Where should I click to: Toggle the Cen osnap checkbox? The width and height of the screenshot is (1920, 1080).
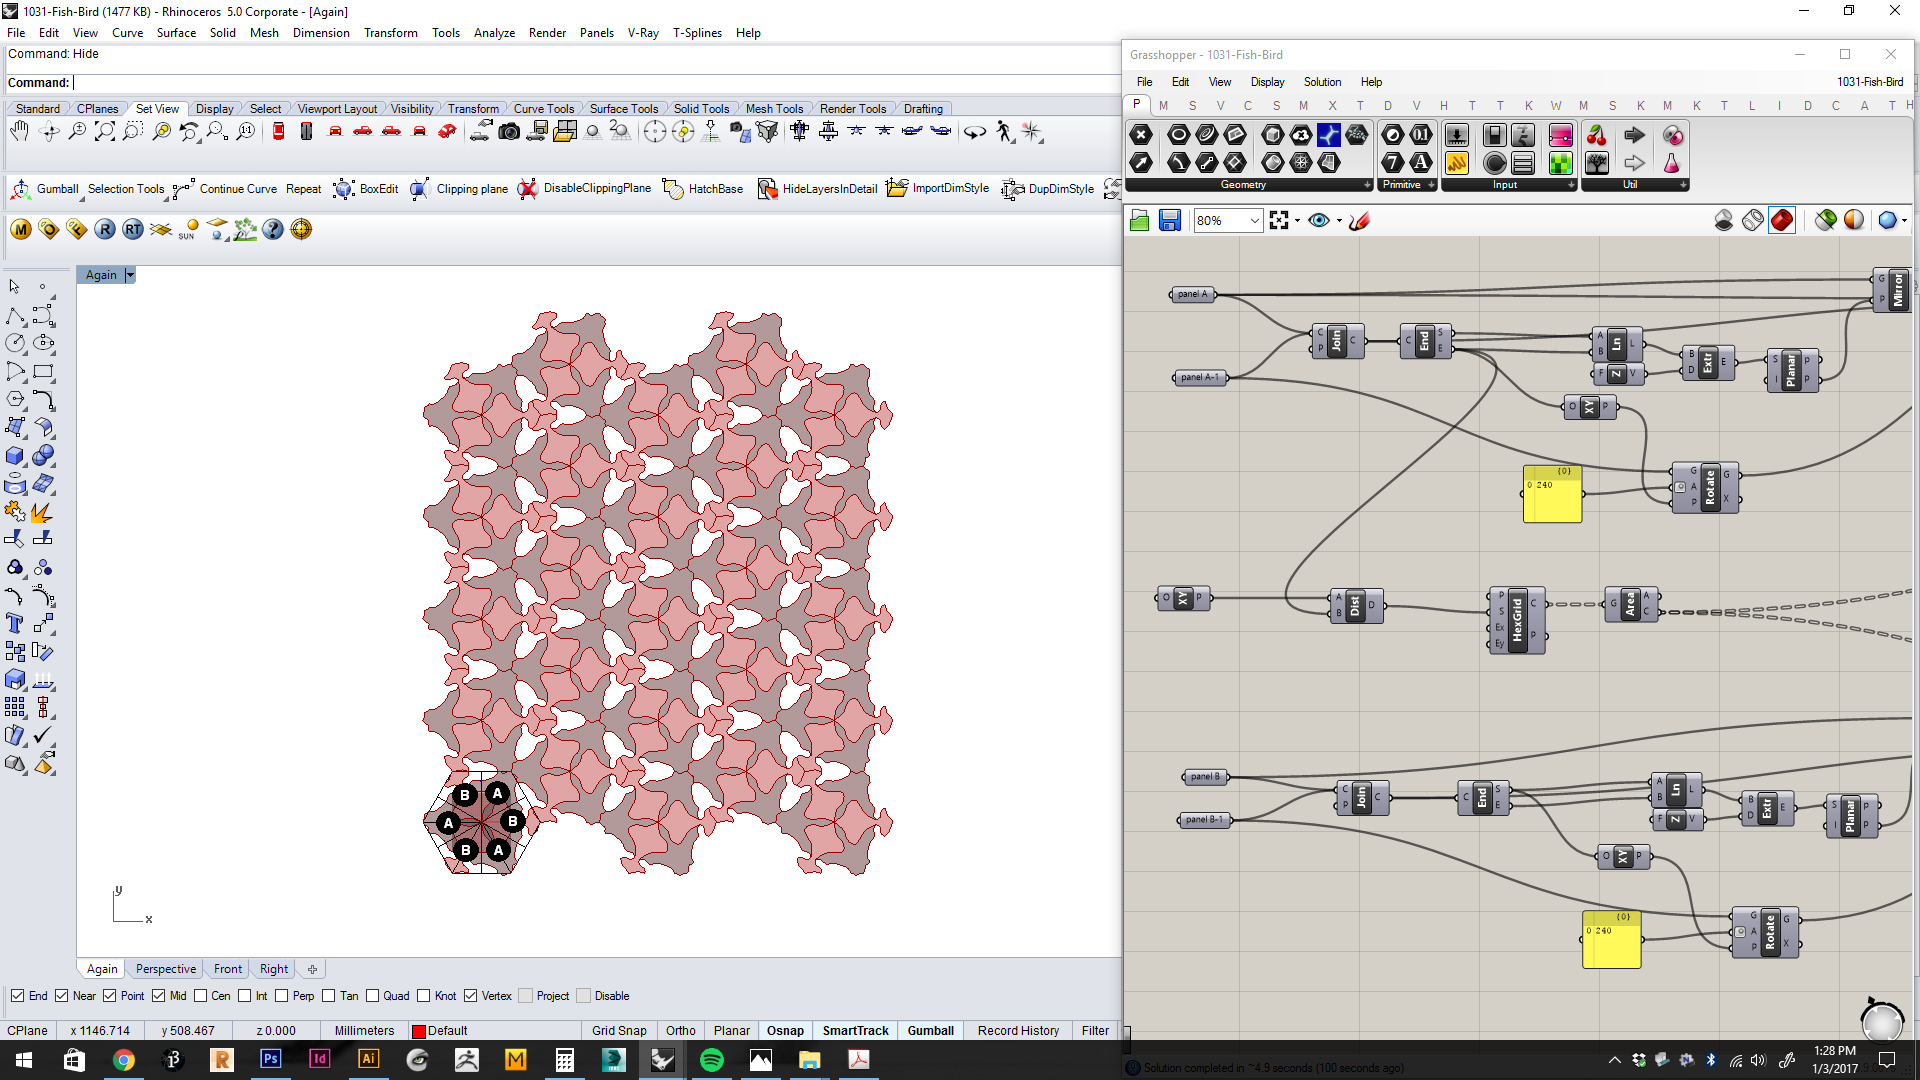point(201,996)
